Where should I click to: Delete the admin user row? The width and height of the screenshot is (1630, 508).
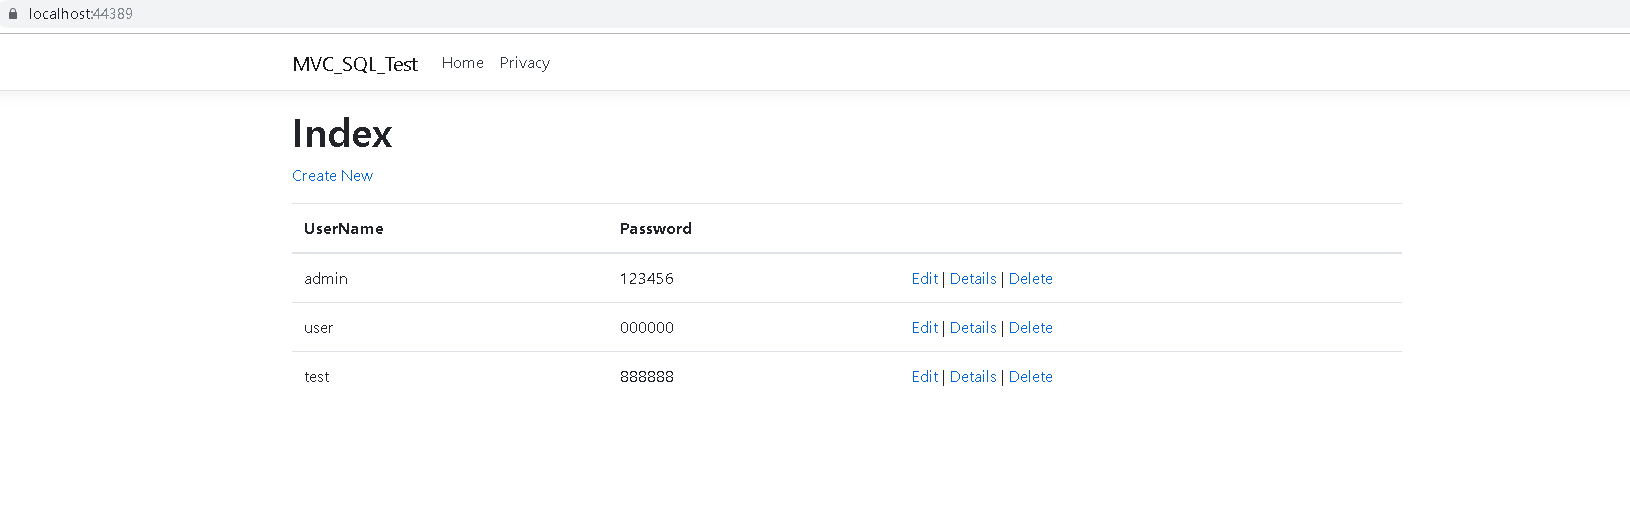coord(1030,279)
